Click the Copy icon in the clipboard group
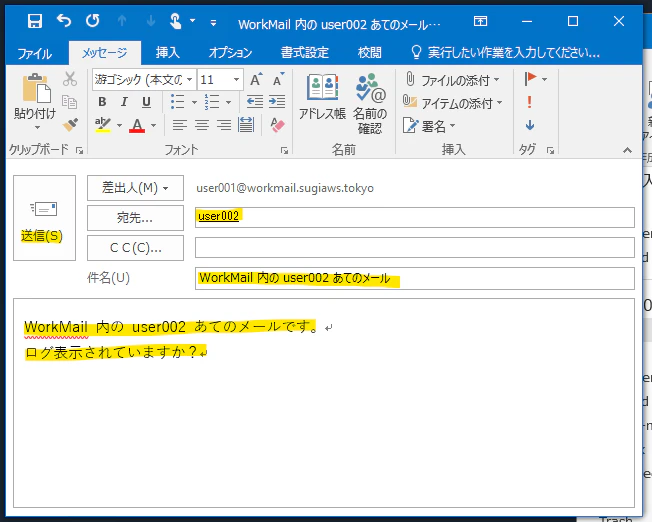 69,101
